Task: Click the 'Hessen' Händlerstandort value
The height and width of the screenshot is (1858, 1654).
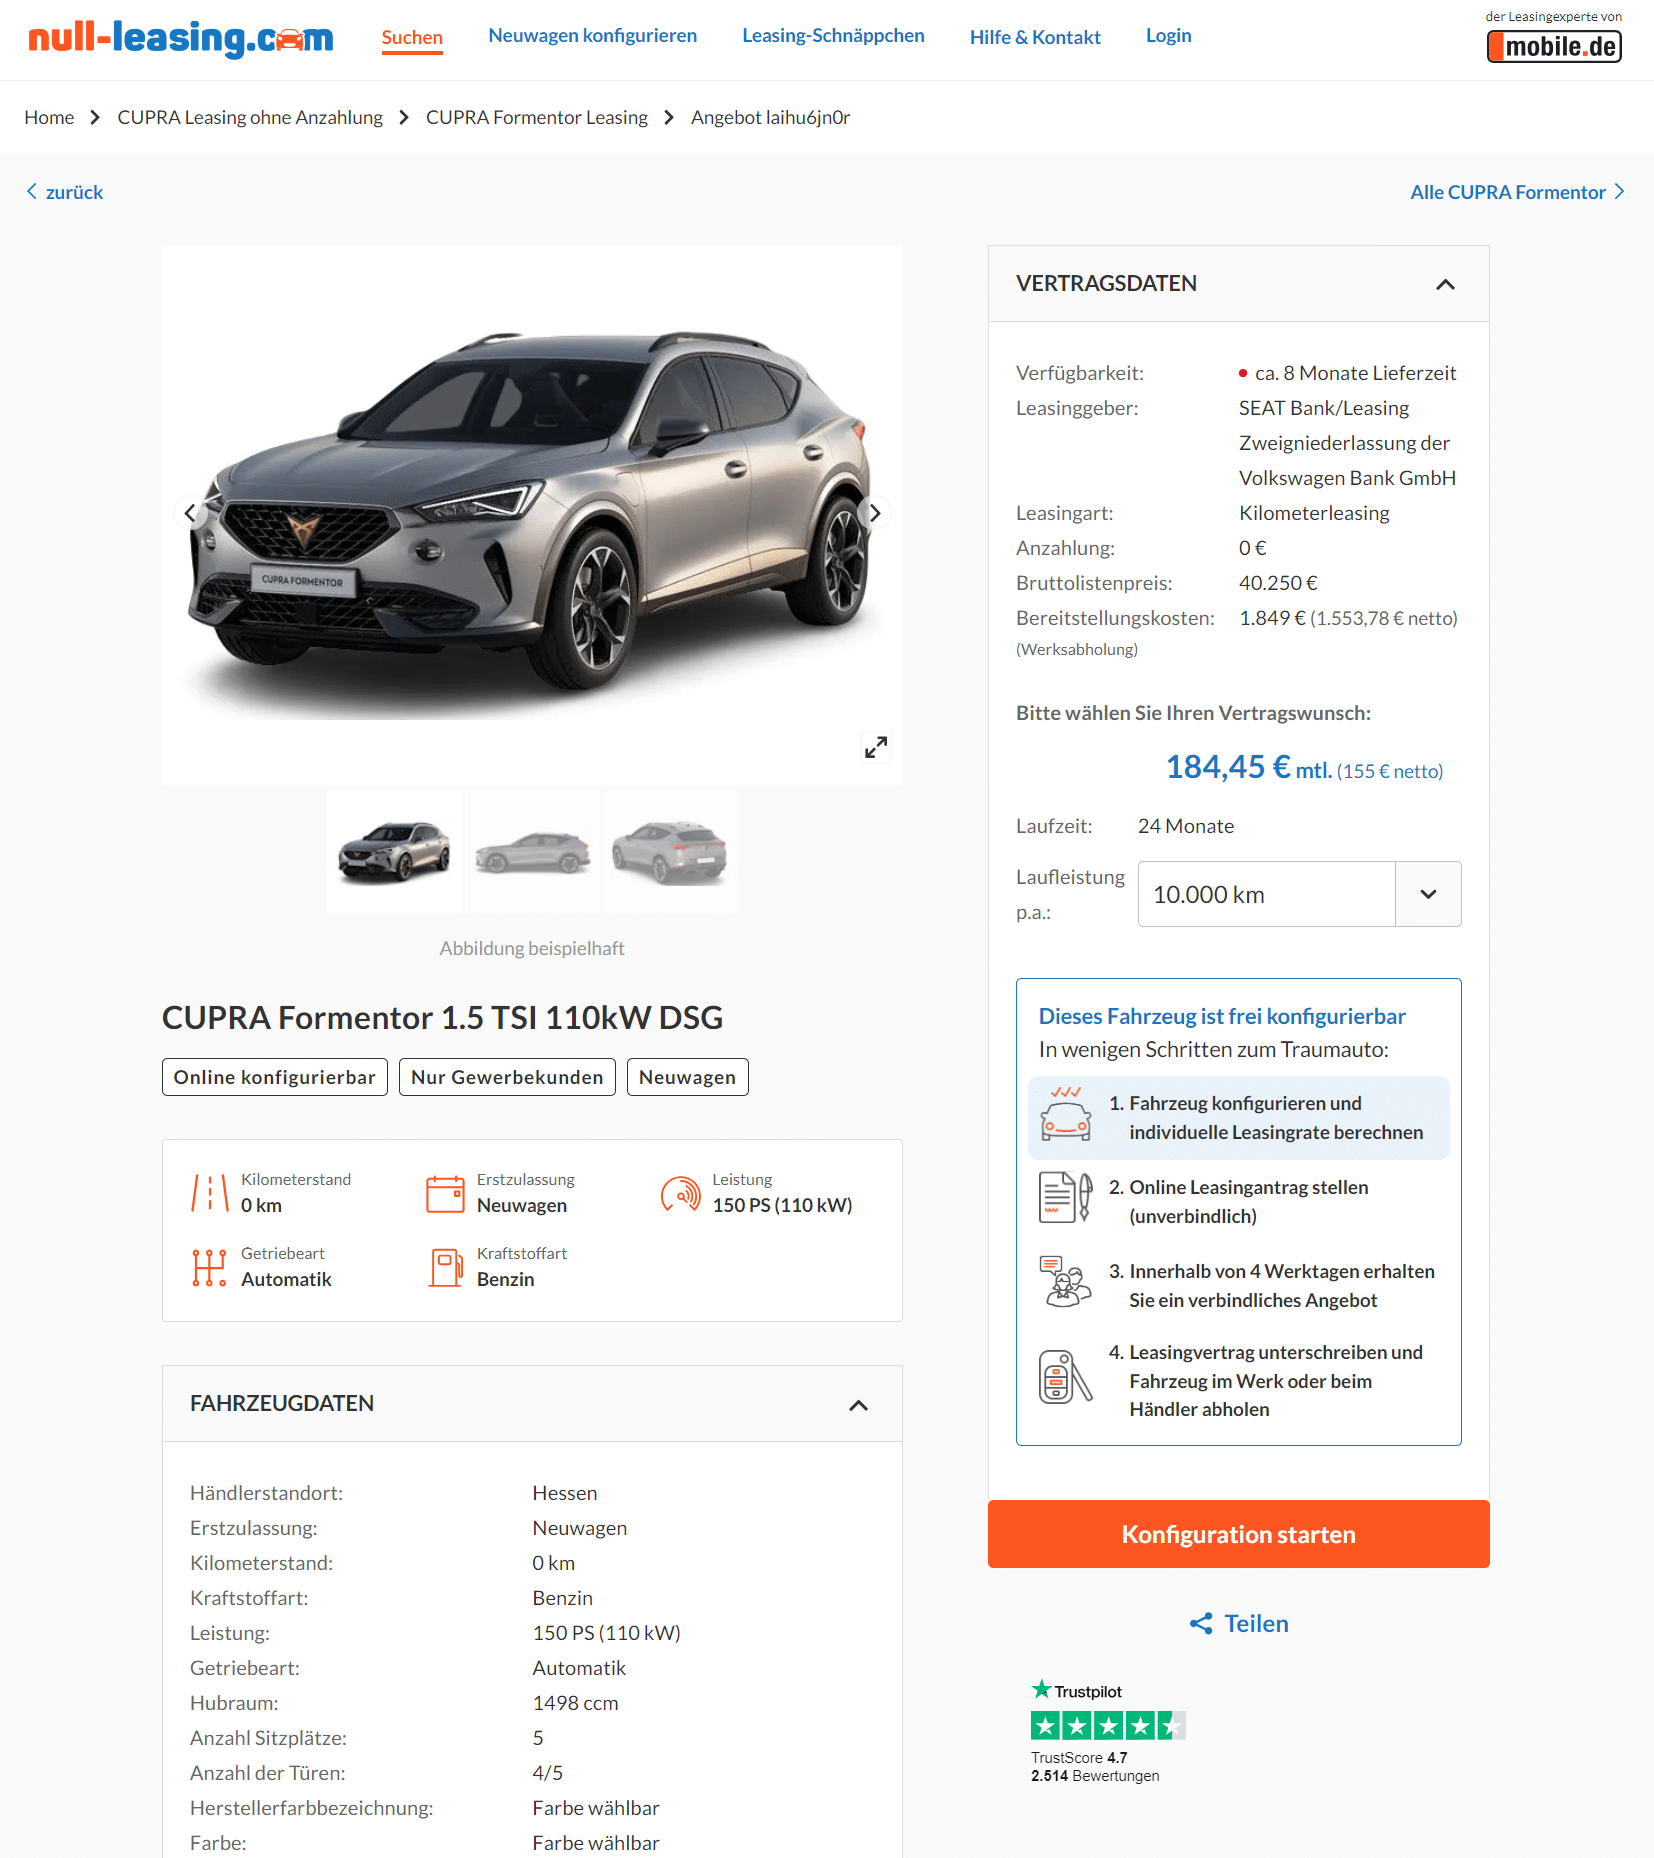Action: [x=565, y=1493]
